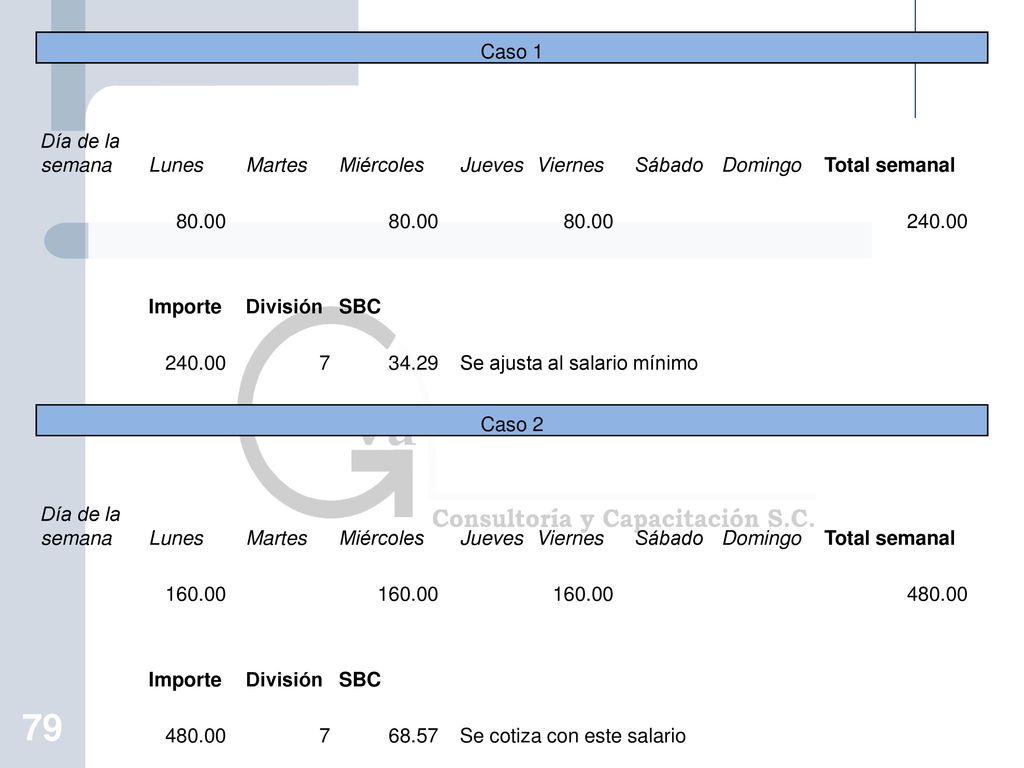Click the 240.00 weekly total value
The width and height of the screenshot is (1024, 768).
click(936, 221)
